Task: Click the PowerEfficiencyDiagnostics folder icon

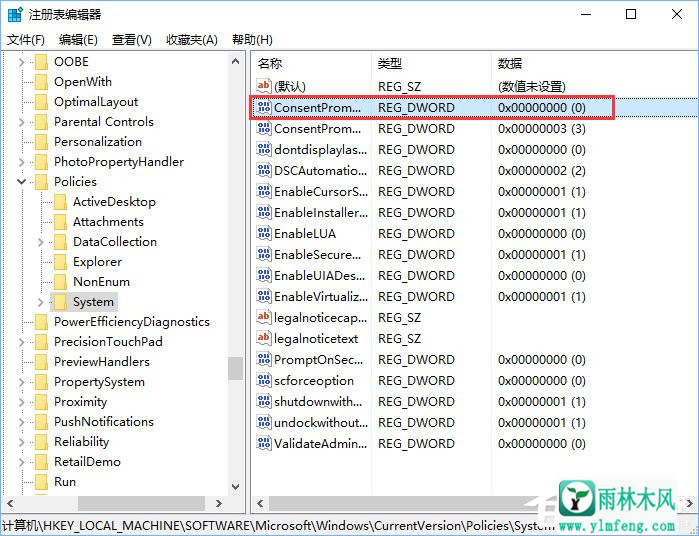Action: point(41,322)
